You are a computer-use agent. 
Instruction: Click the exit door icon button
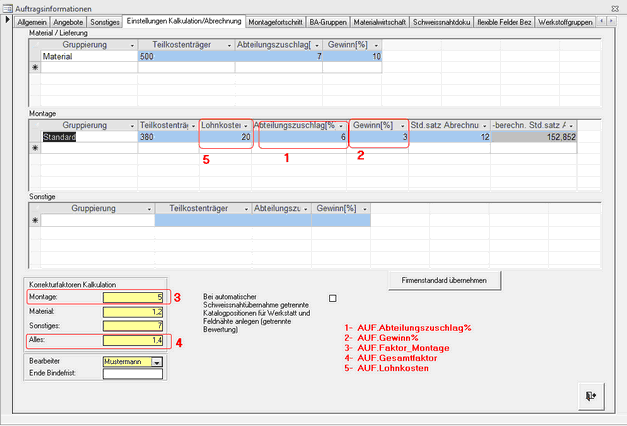pos(590,396)
